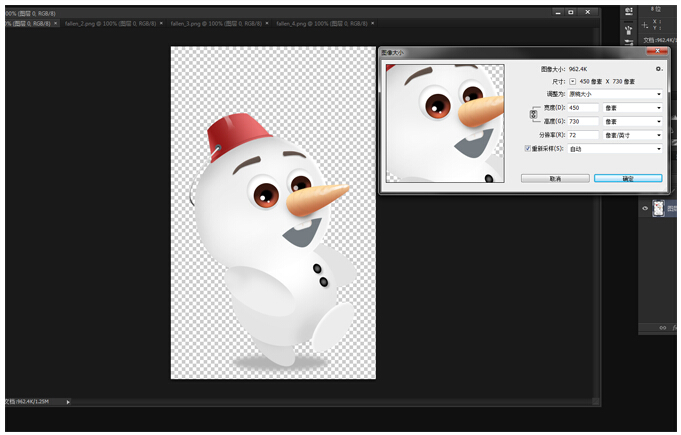Image resolution: width=681 pixels, height=435 pixels.
Task: Click the document size info in status bar
Action: (27, 402)
